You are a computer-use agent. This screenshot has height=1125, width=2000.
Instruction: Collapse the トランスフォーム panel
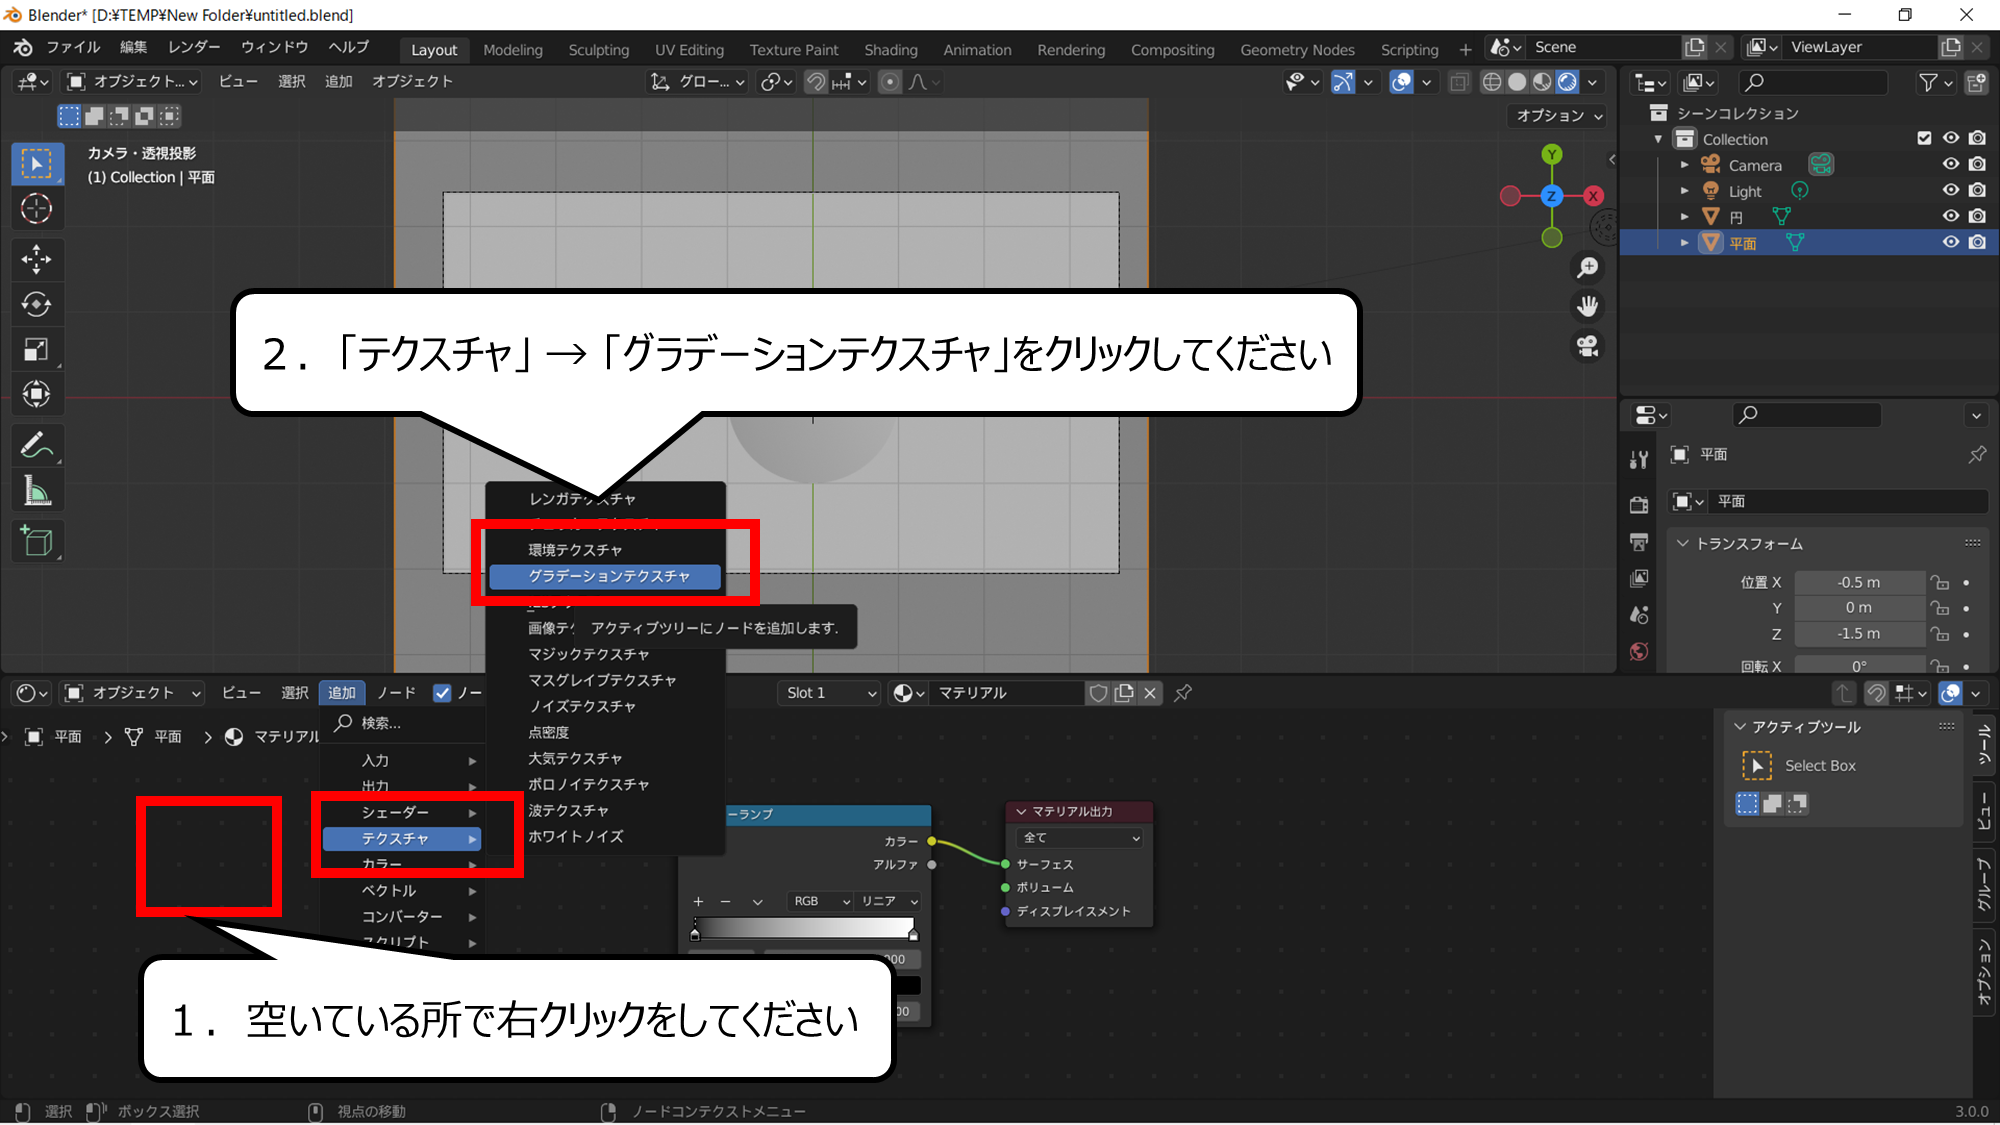pyautogui.click(x=1683, y=544)
